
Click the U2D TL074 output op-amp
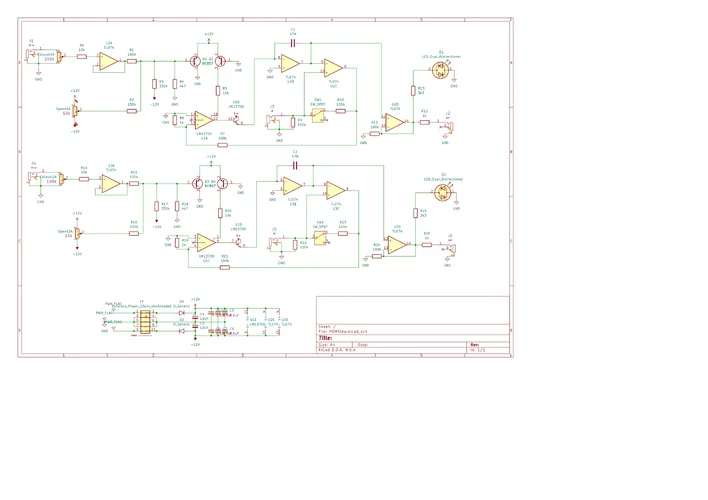click(395, 122)
